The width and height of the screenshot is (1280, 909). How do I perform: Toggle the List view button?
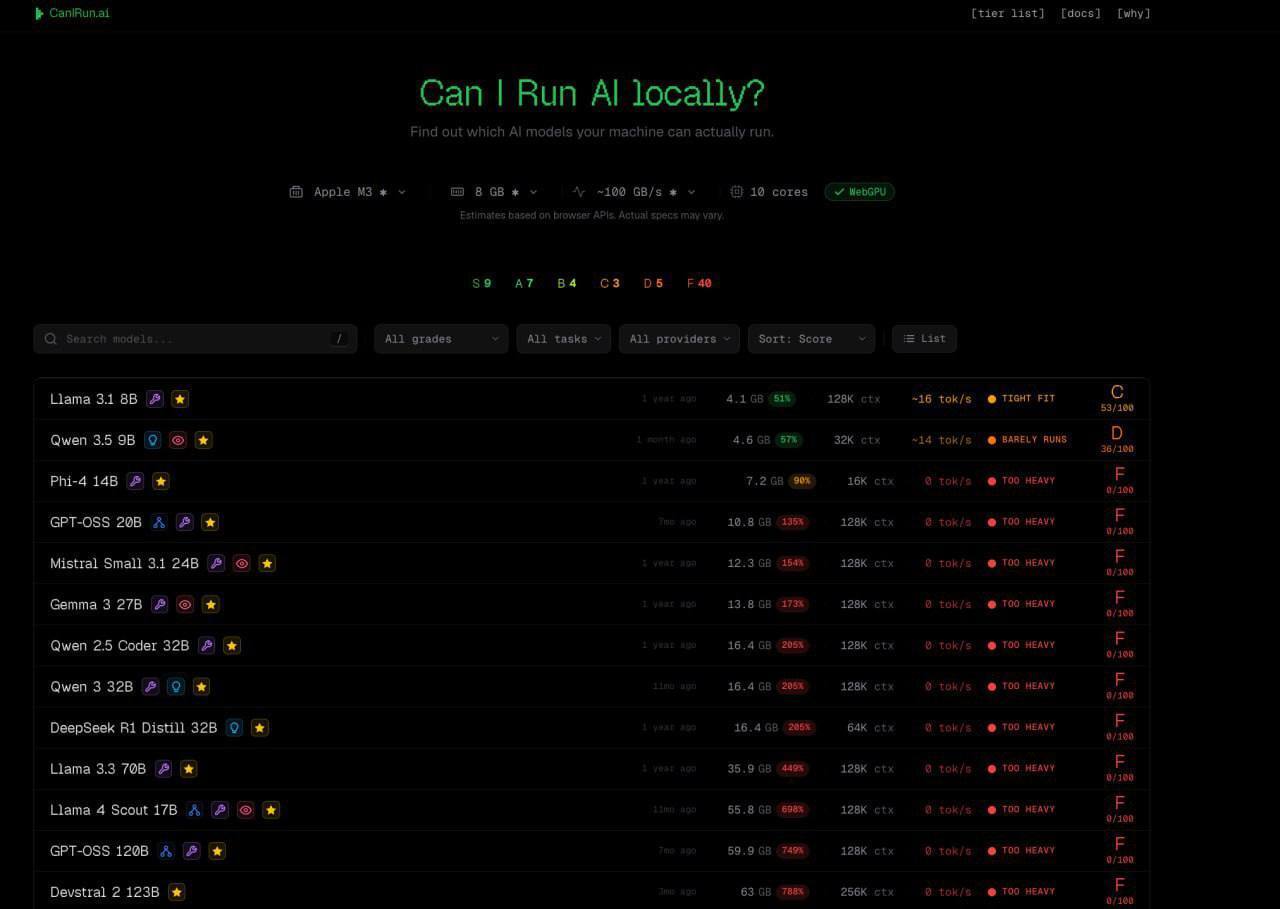(924, 338)
